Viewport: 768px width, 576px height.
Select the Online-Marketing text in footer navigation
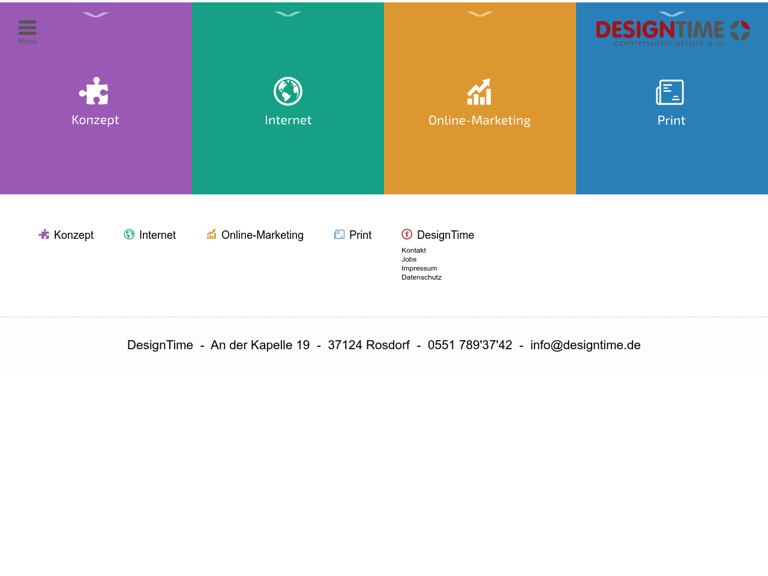click(262, 235)
